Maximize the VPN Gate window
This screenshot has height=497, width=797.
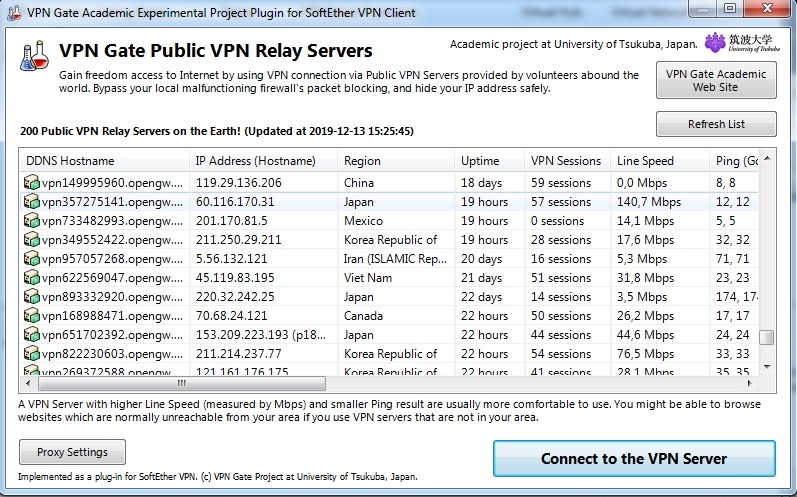730,8
